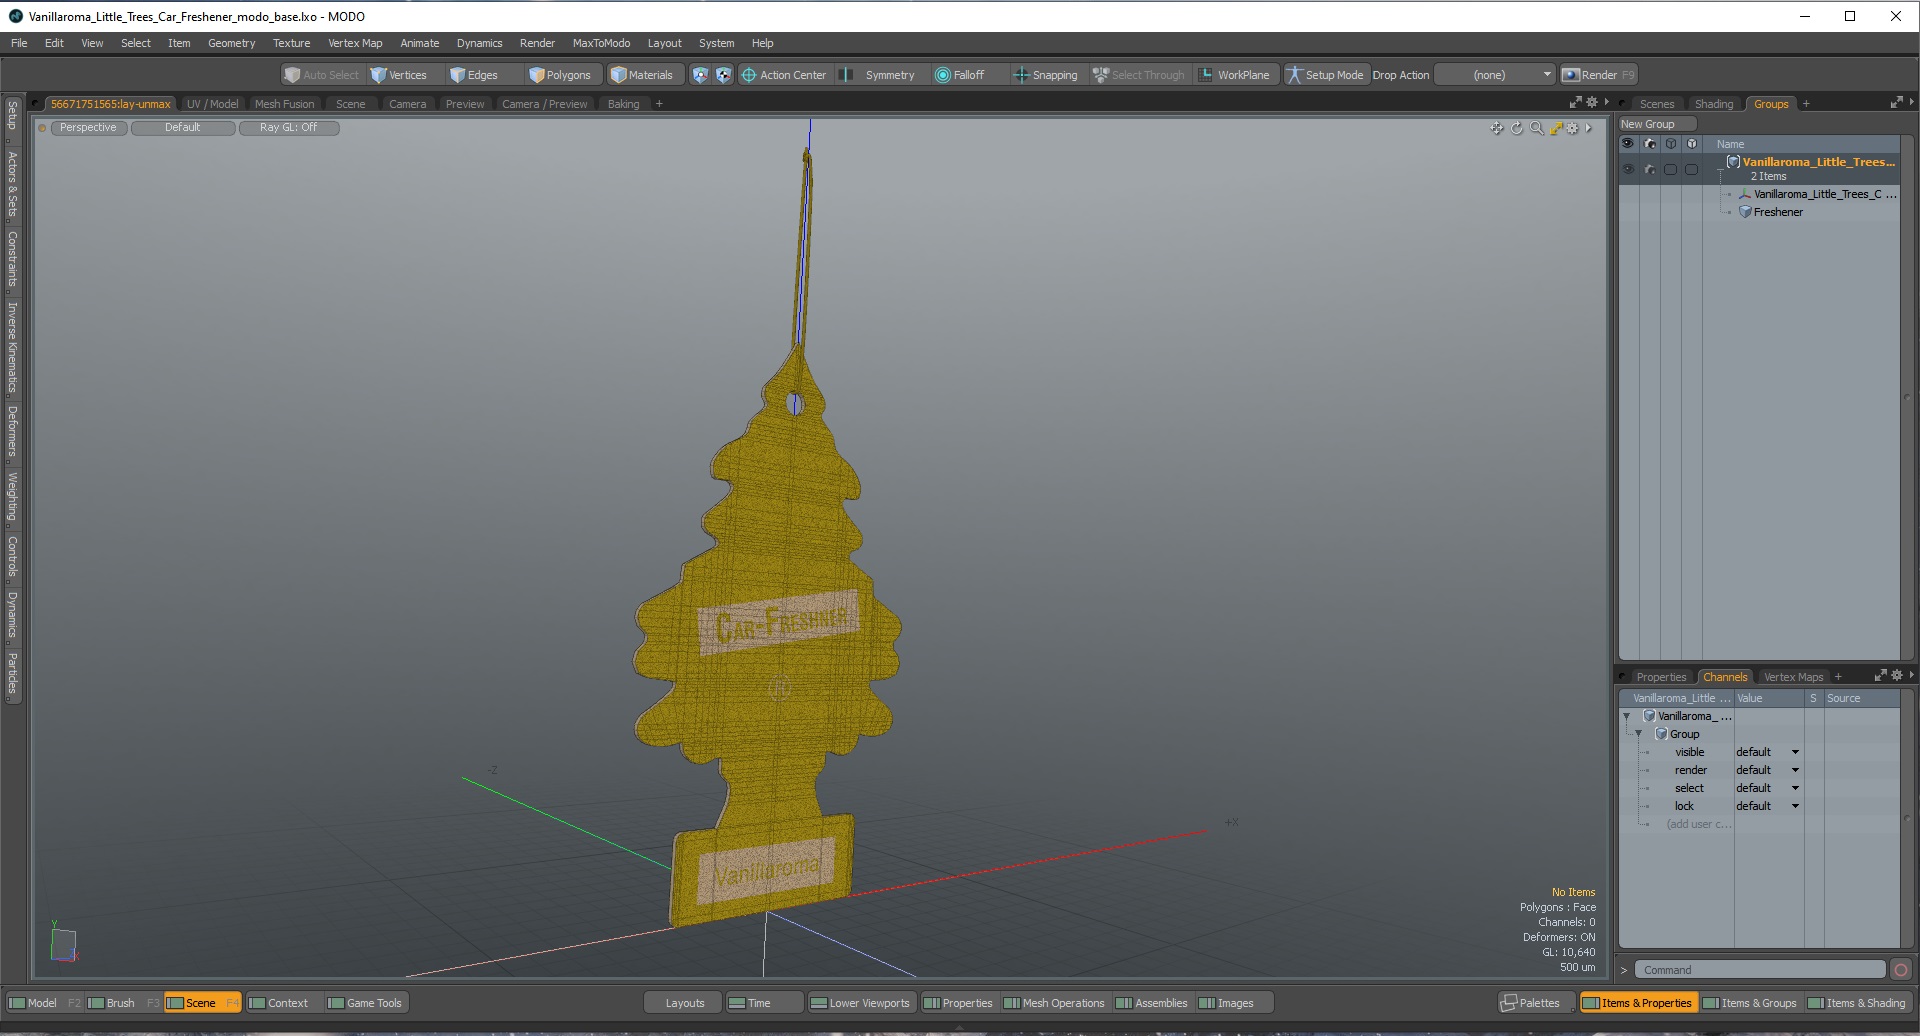
Task: Open WorkPlane options
Action: 1234,75
